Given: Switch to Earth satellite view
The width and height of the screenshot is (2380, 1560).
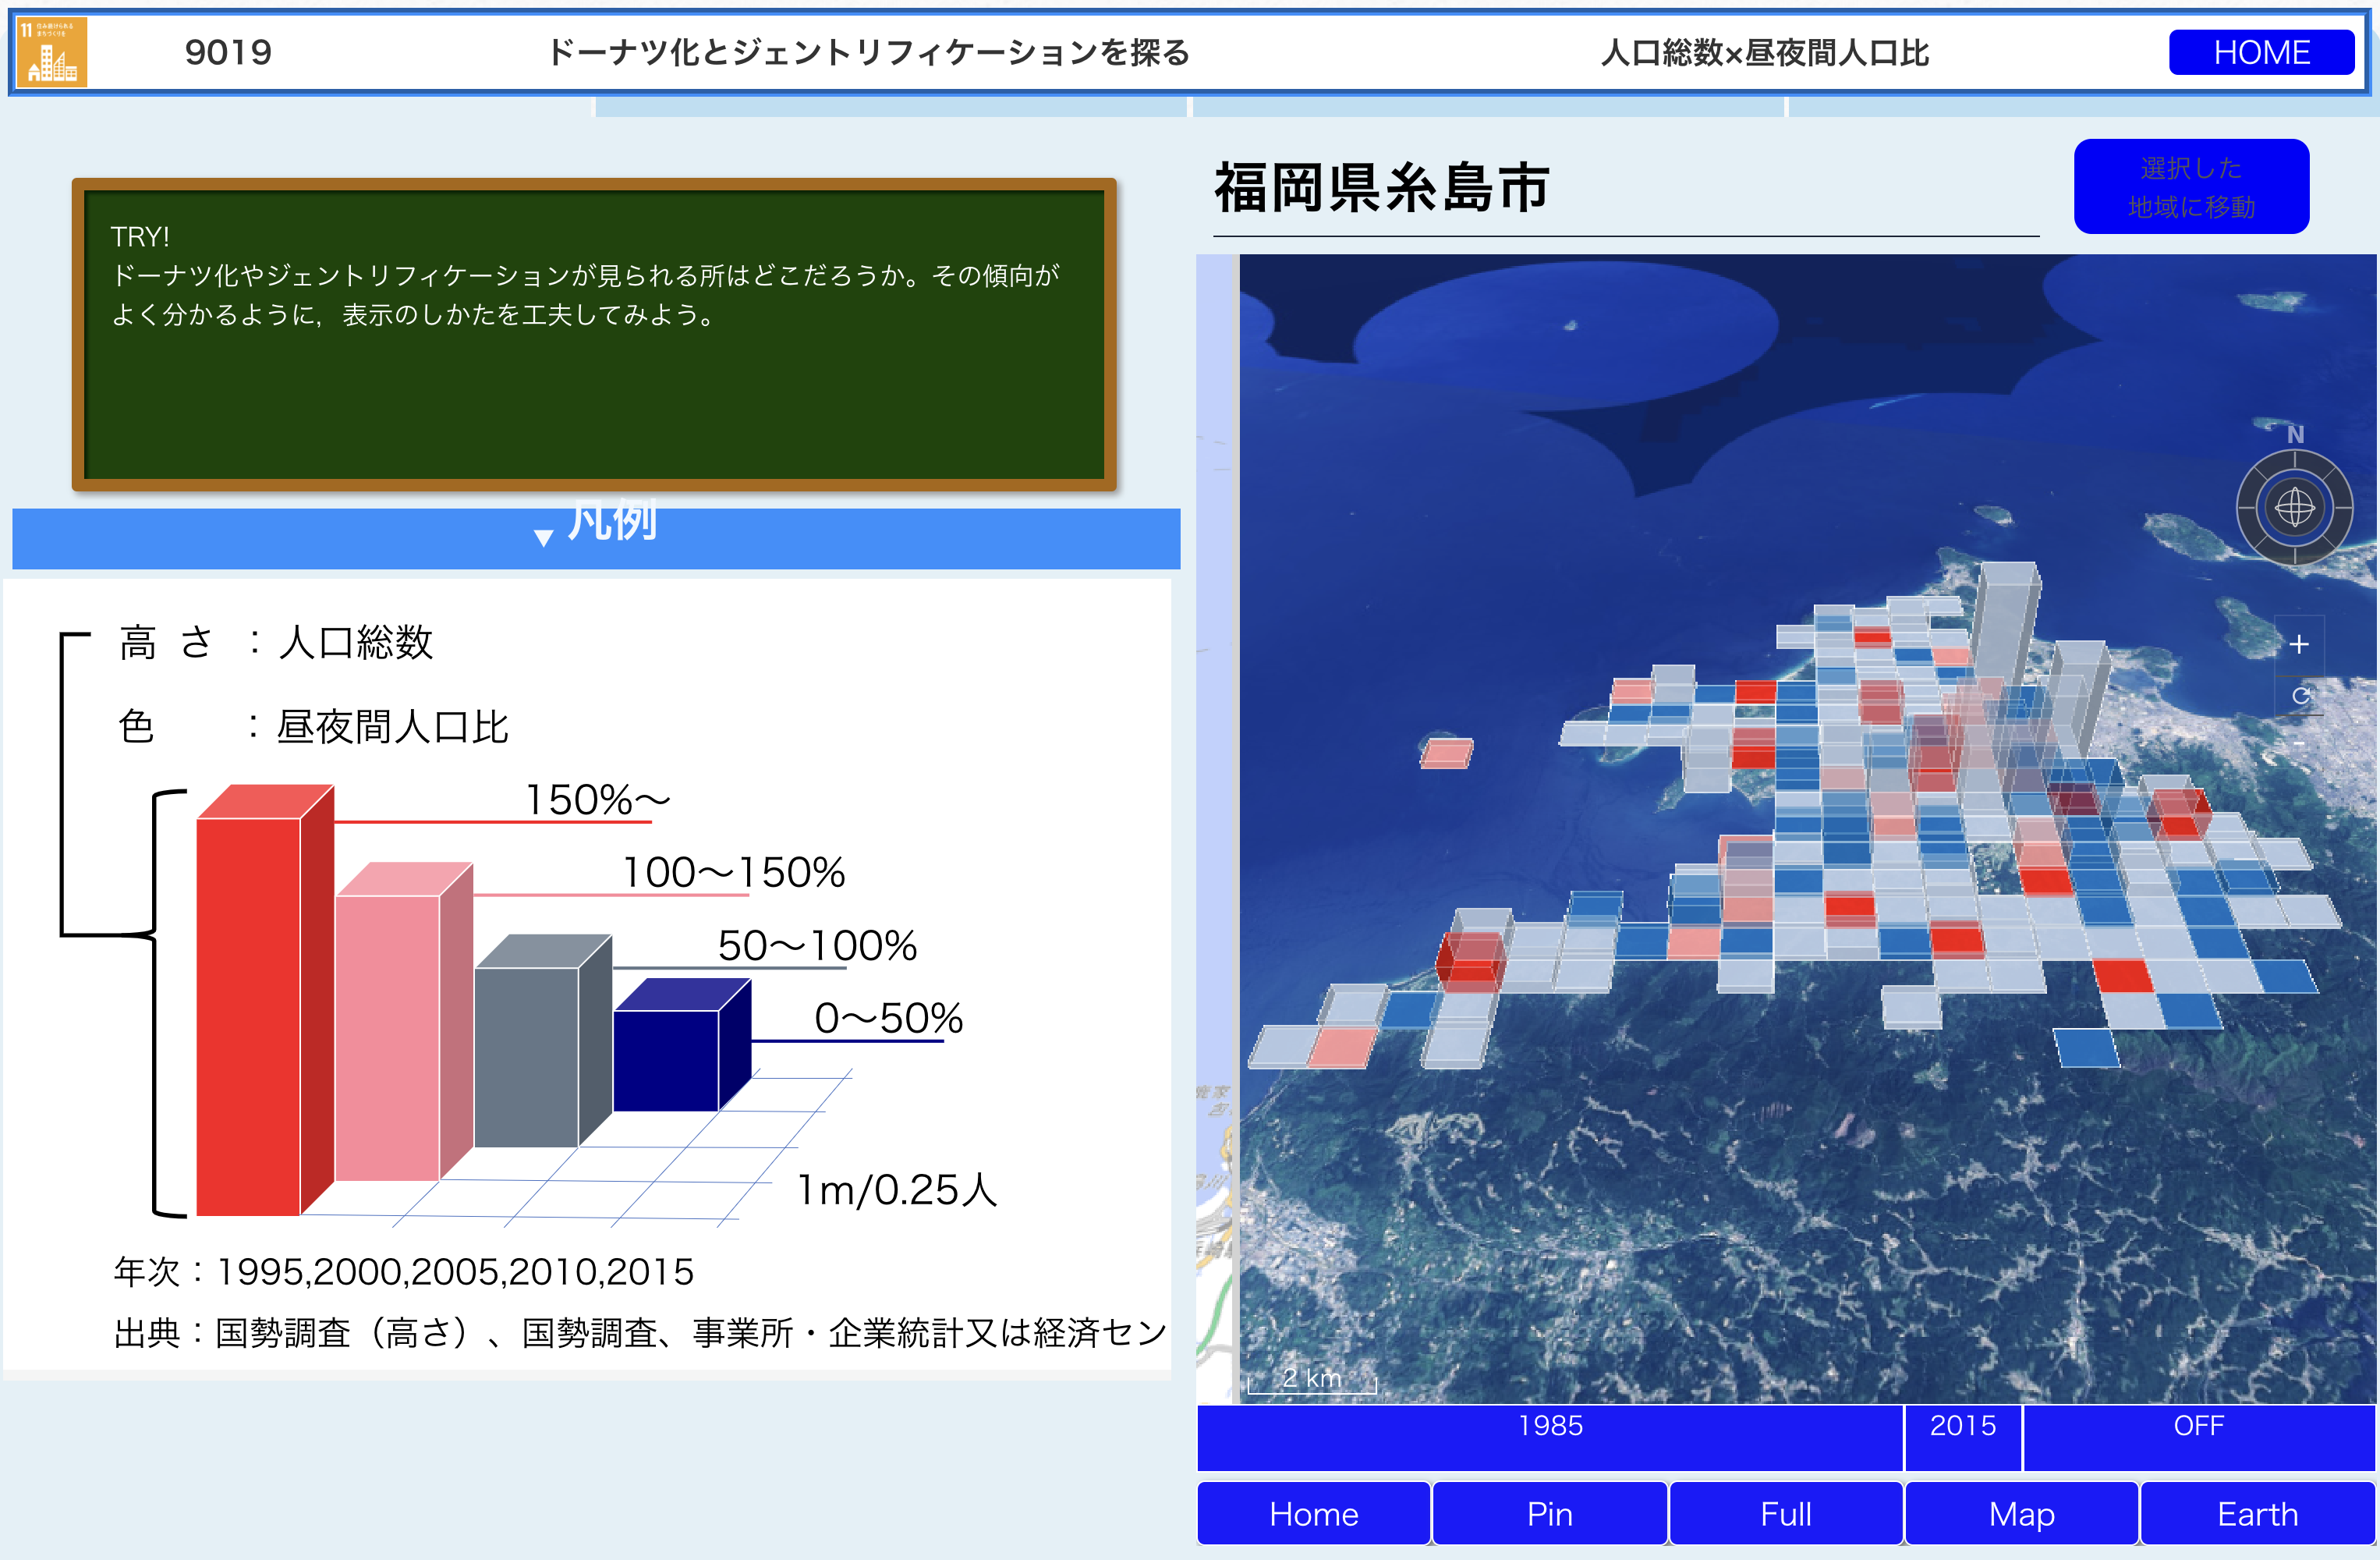Looking at the screenshot, I should pyautogui.click(x=2257, y=1514).
